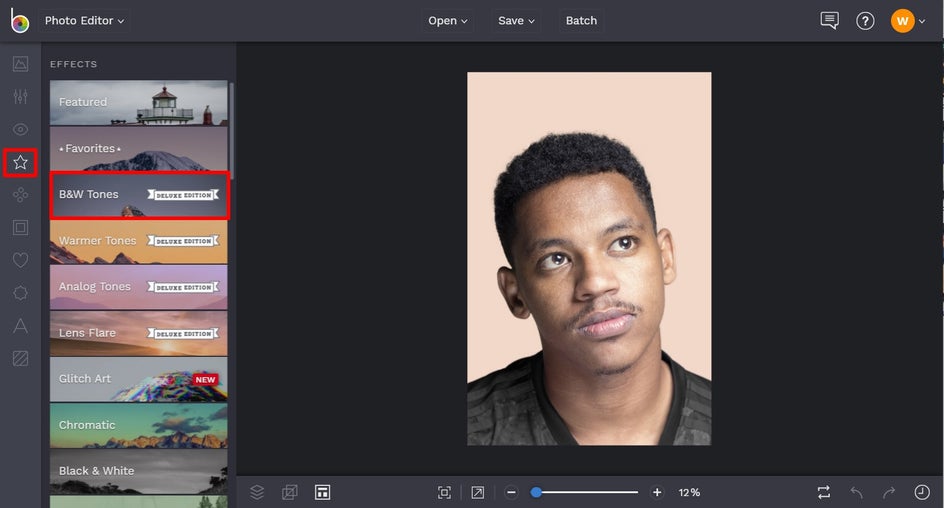Viewport: 944px width, 508px height.
Task: Click the repeat/compare arrows icon
Action: [x=824, y=492]
